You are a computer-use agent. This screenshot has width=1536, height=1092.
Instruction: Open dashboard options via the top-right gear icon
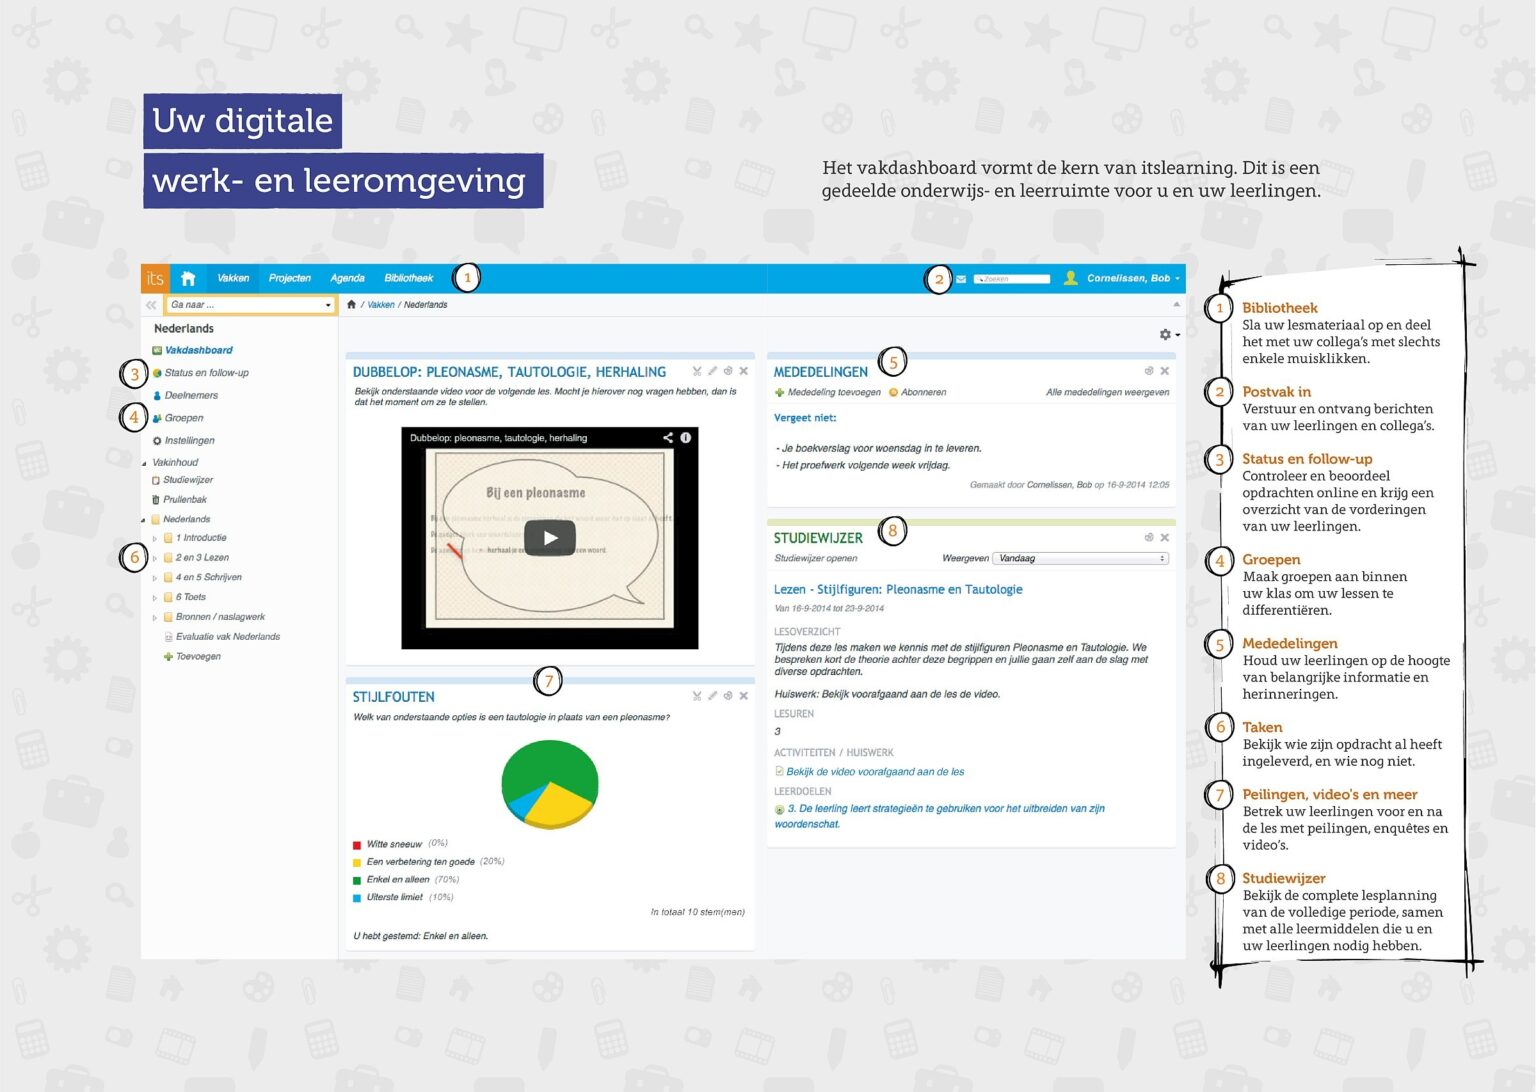coord(1165,335)
